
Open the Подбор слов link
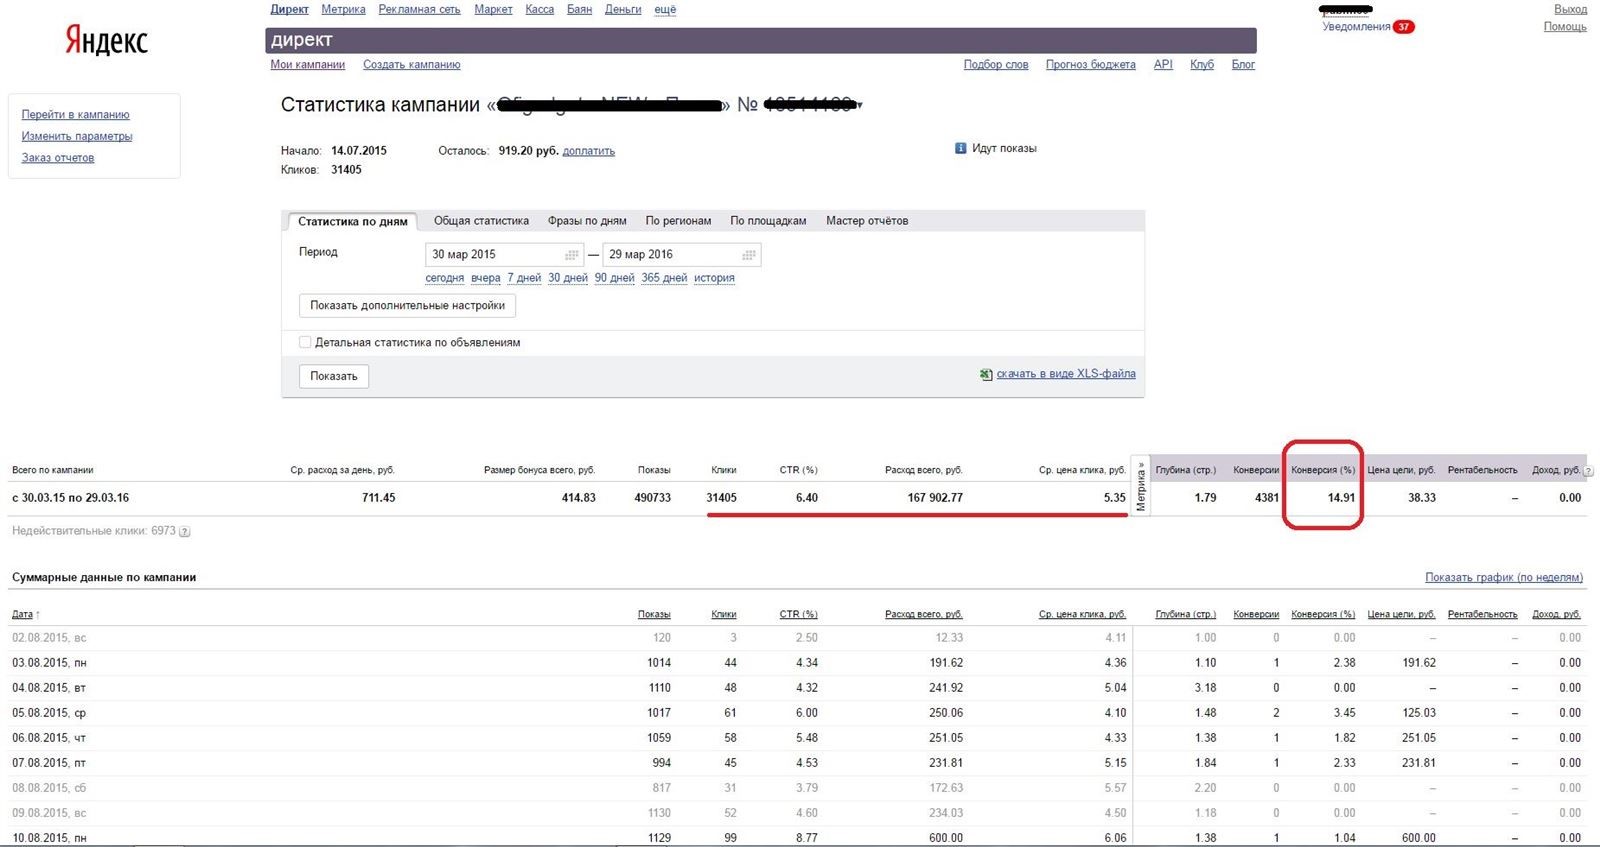pyautogui.click(x=996, y=65)
